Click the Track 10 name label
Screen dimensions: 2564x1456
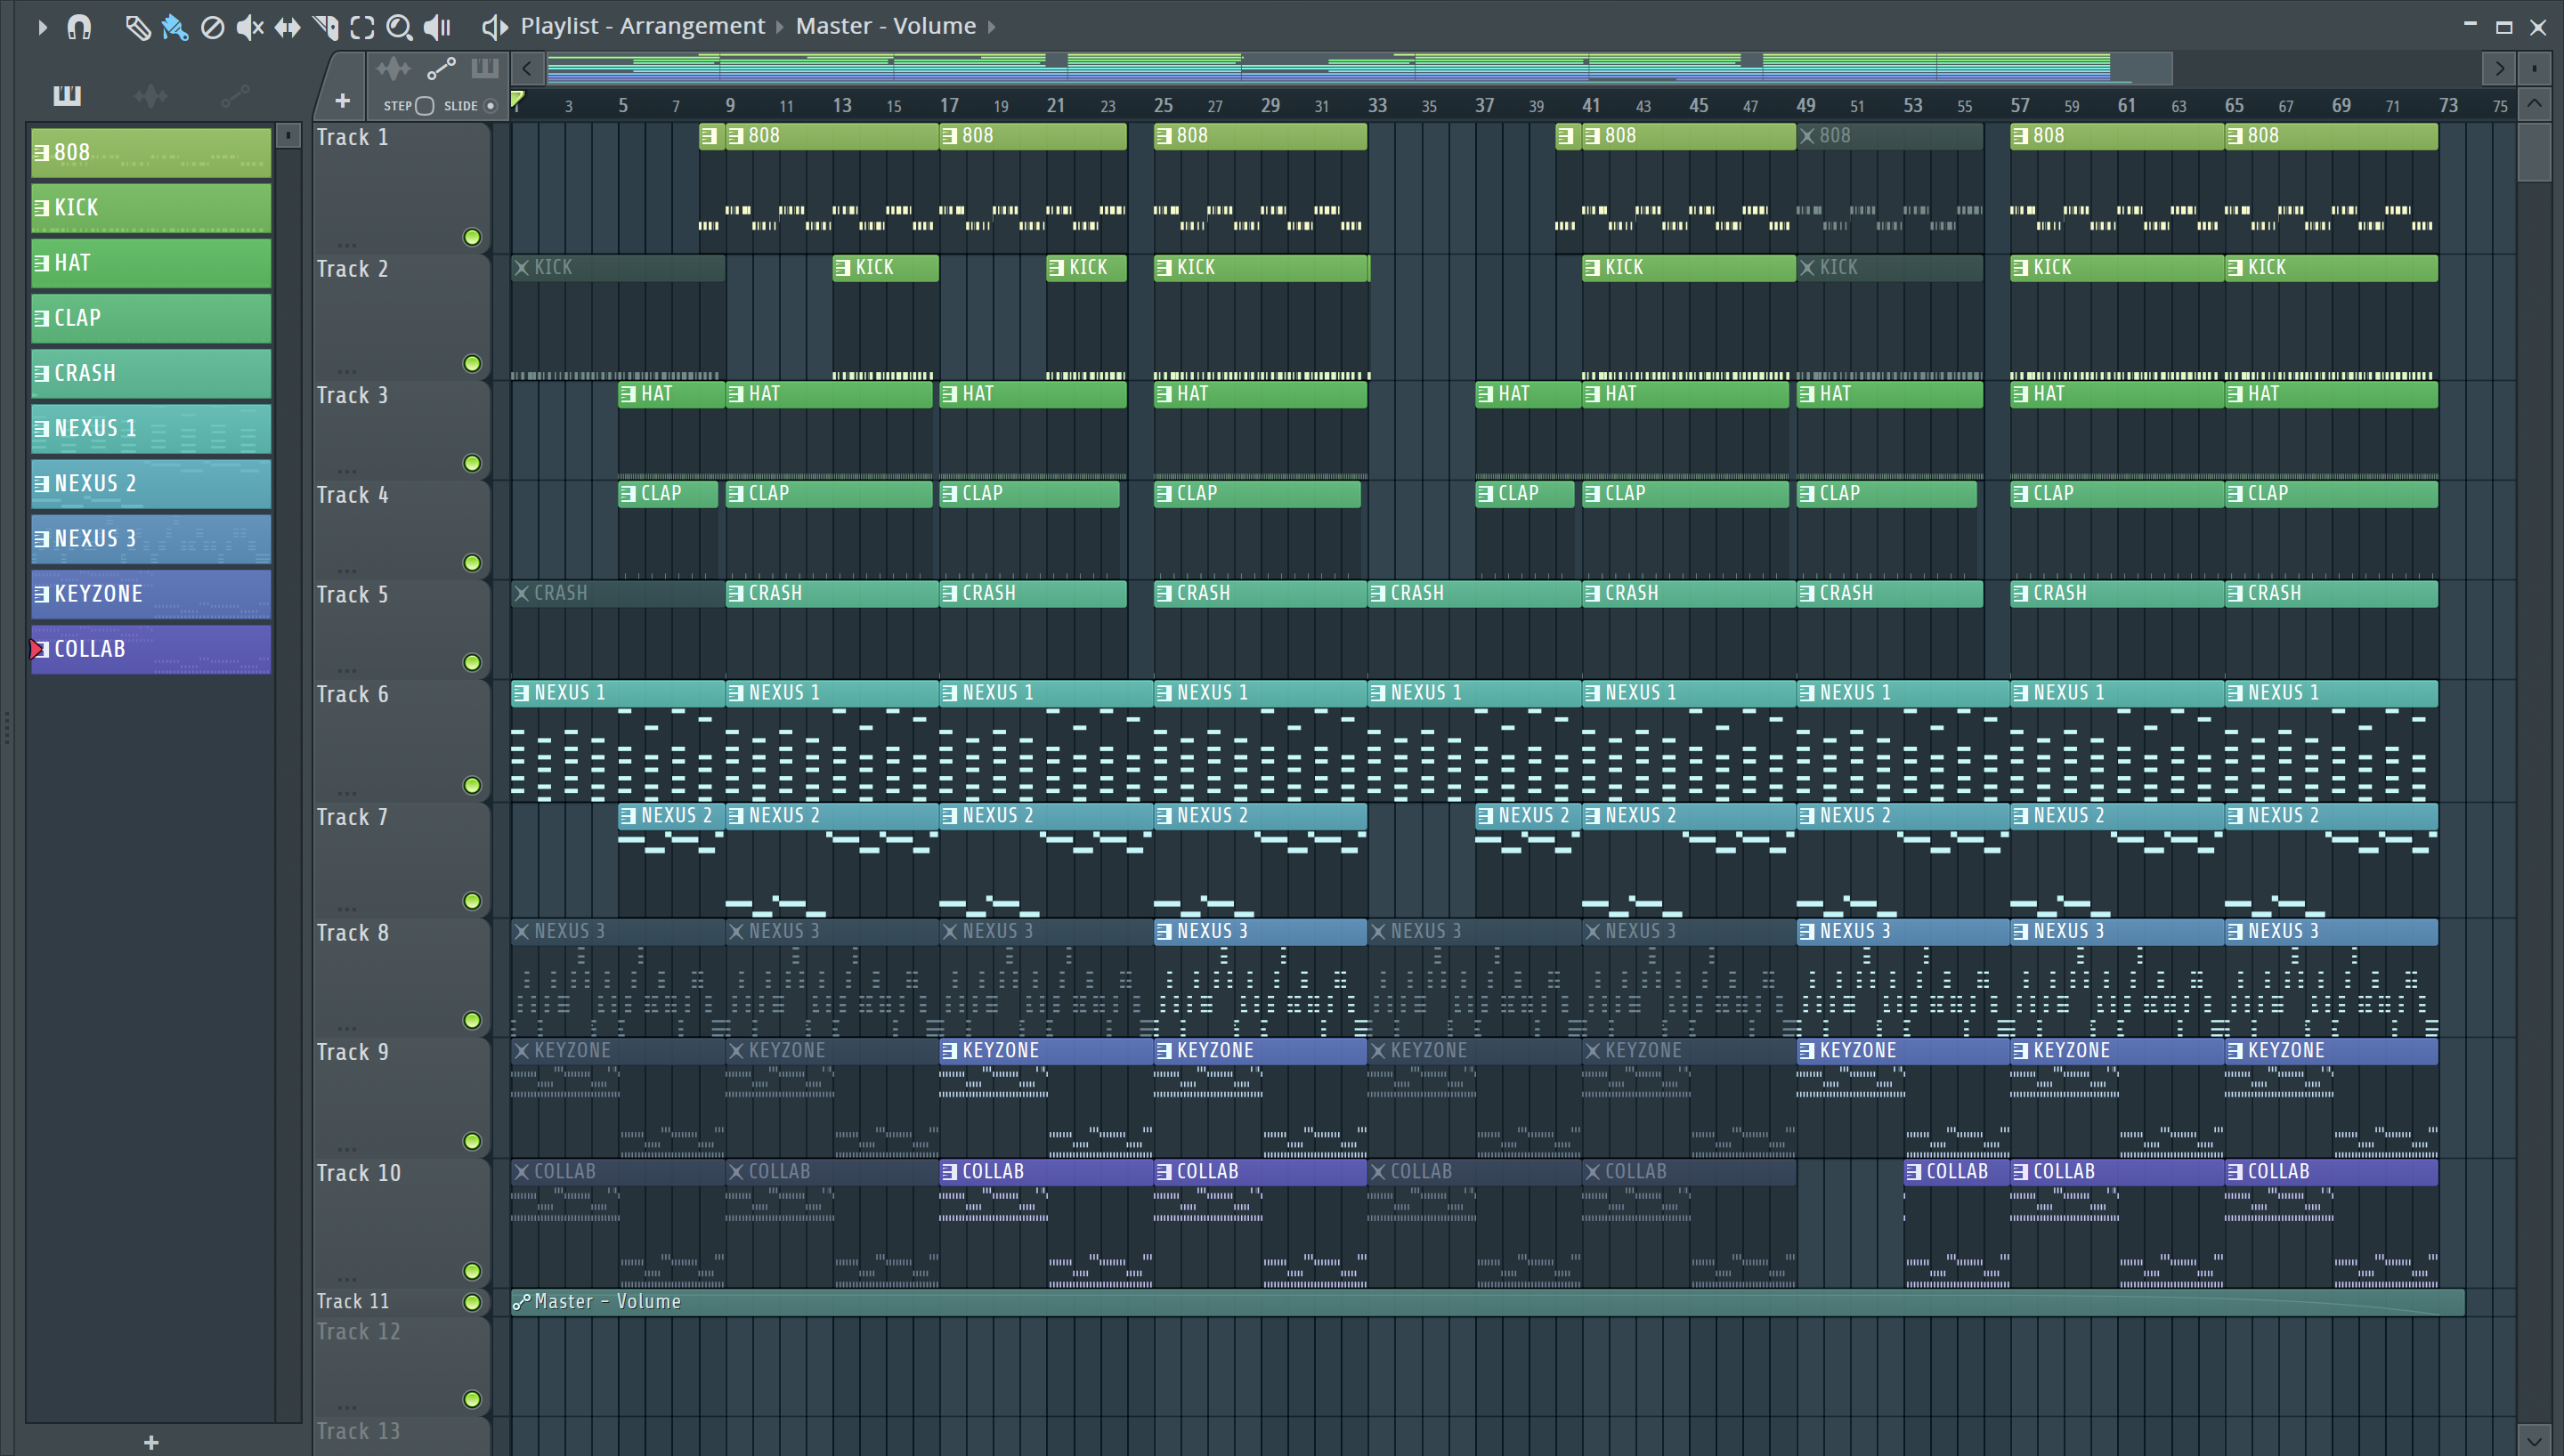pyautogui.click(x=358, y=1173)
